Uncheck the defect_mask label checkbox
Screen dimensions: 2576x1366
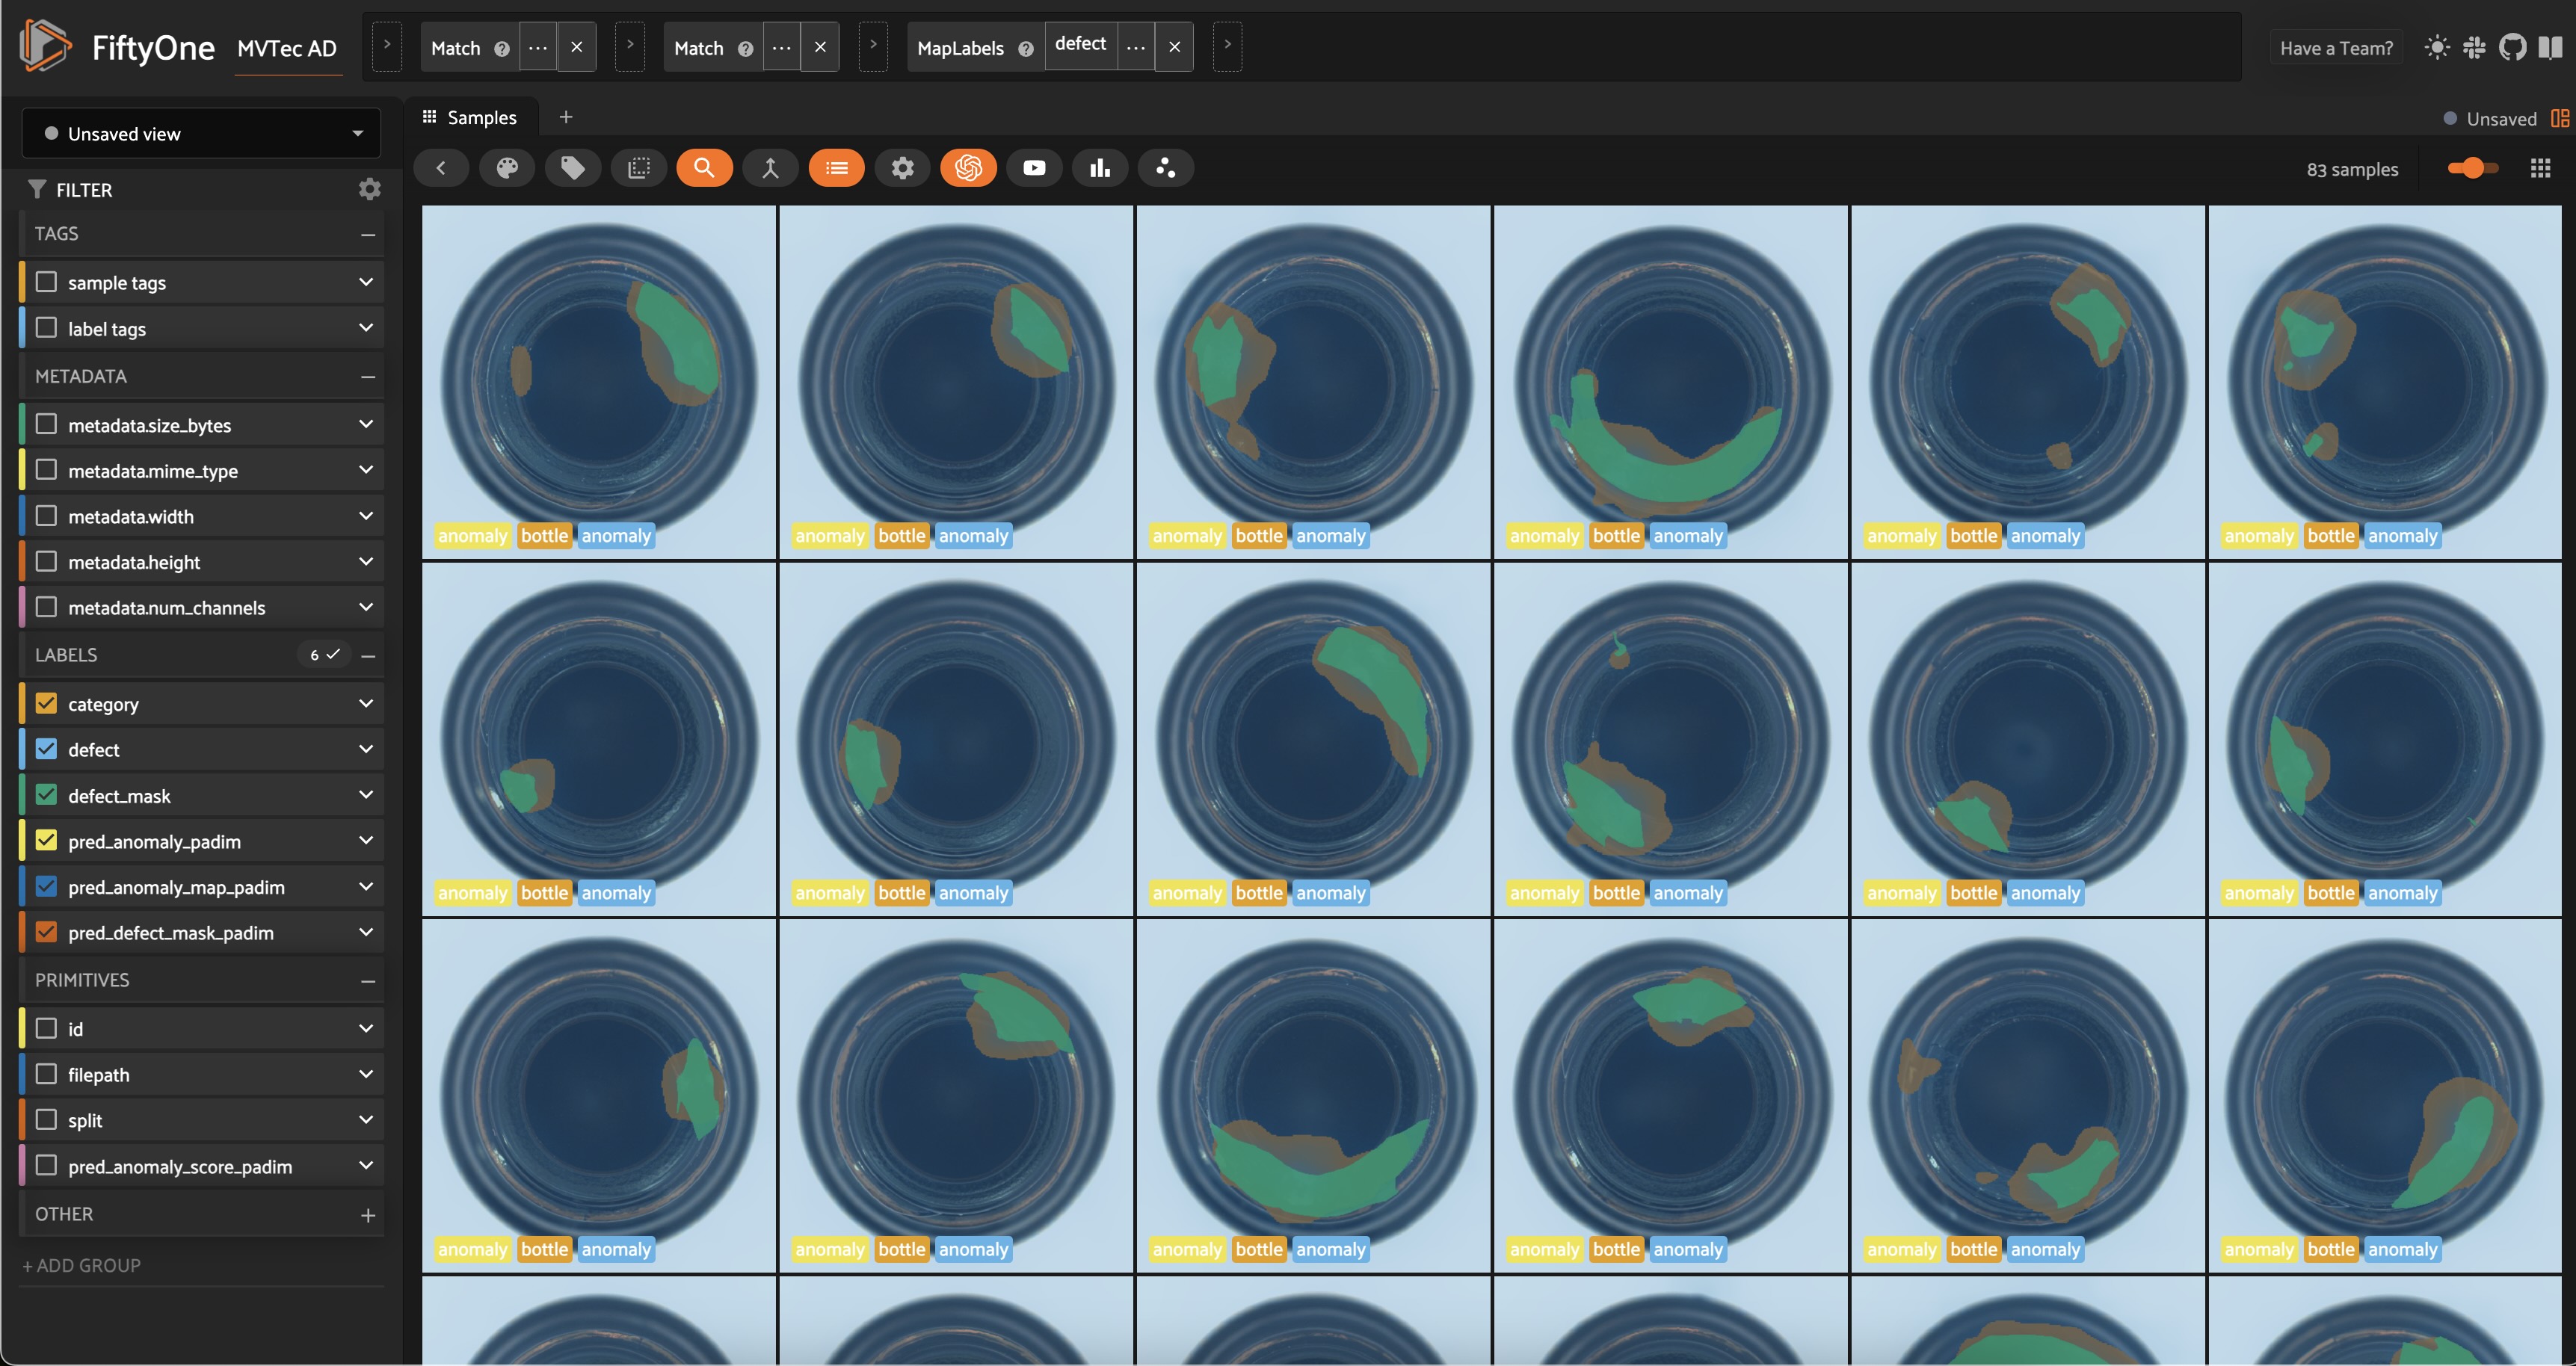pyautogui.click(x=46, y=795)
